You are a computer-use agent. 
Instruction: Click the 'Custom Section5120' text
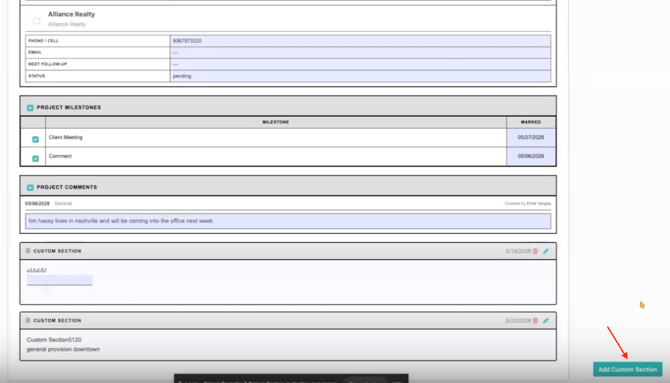pyautogui.click(x=54, y=340)
